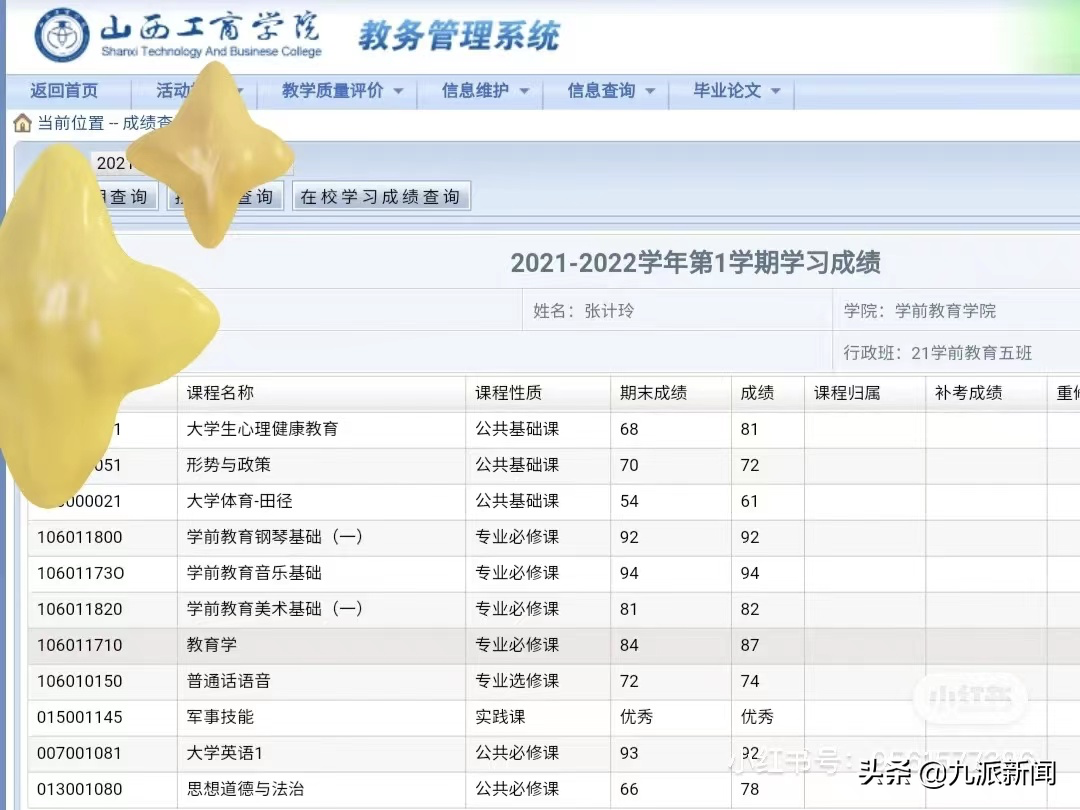
Task: Select the 形势与政策 course row
Action: pos(554,466)
